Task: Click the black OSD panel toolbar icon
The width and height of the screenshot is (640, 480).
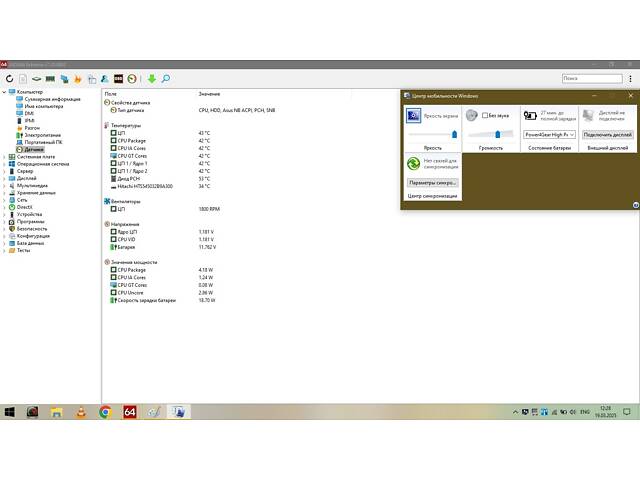Action: pyautogui.click(x=118, y=78)
